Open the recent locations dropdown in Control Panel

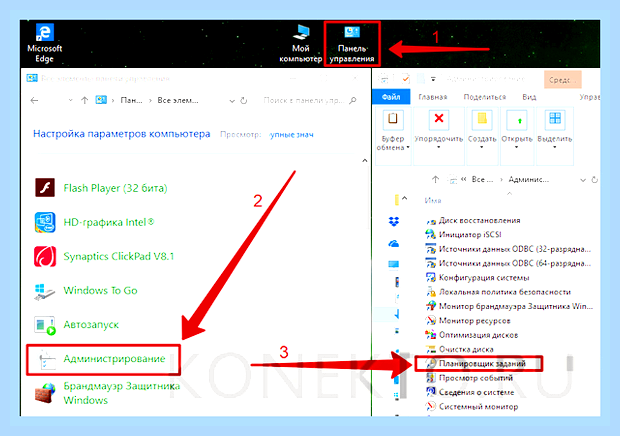tap(70, 100)
